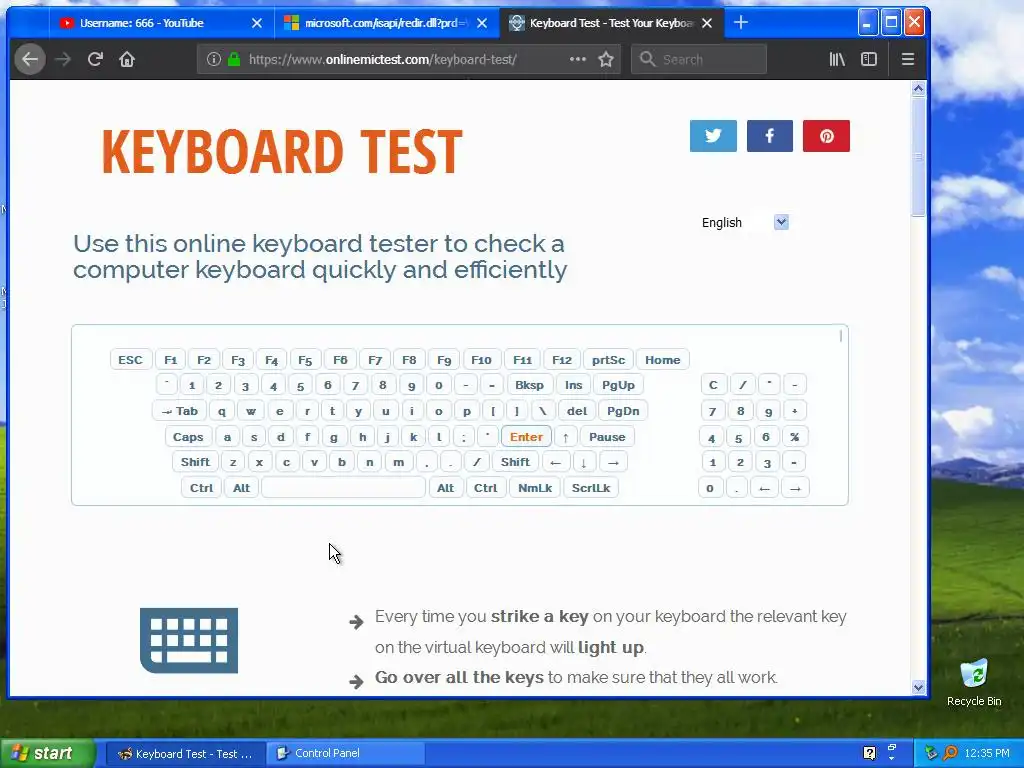The height and width of the screenshot is (768, 1024).
Task: Click the highlighted Enter key
Action: [x=526, y=437]
